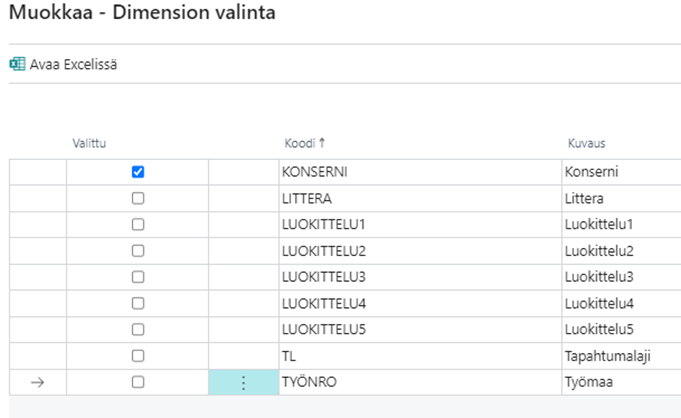The image size is (681, 418).
Task: Check the TYÖNRO checkbox
Action: 138,381
